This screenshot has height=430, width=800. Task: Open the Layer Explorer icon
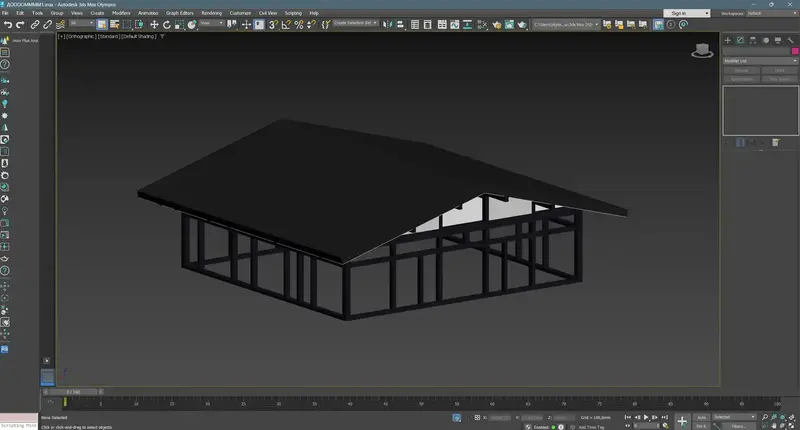(428, 24)
